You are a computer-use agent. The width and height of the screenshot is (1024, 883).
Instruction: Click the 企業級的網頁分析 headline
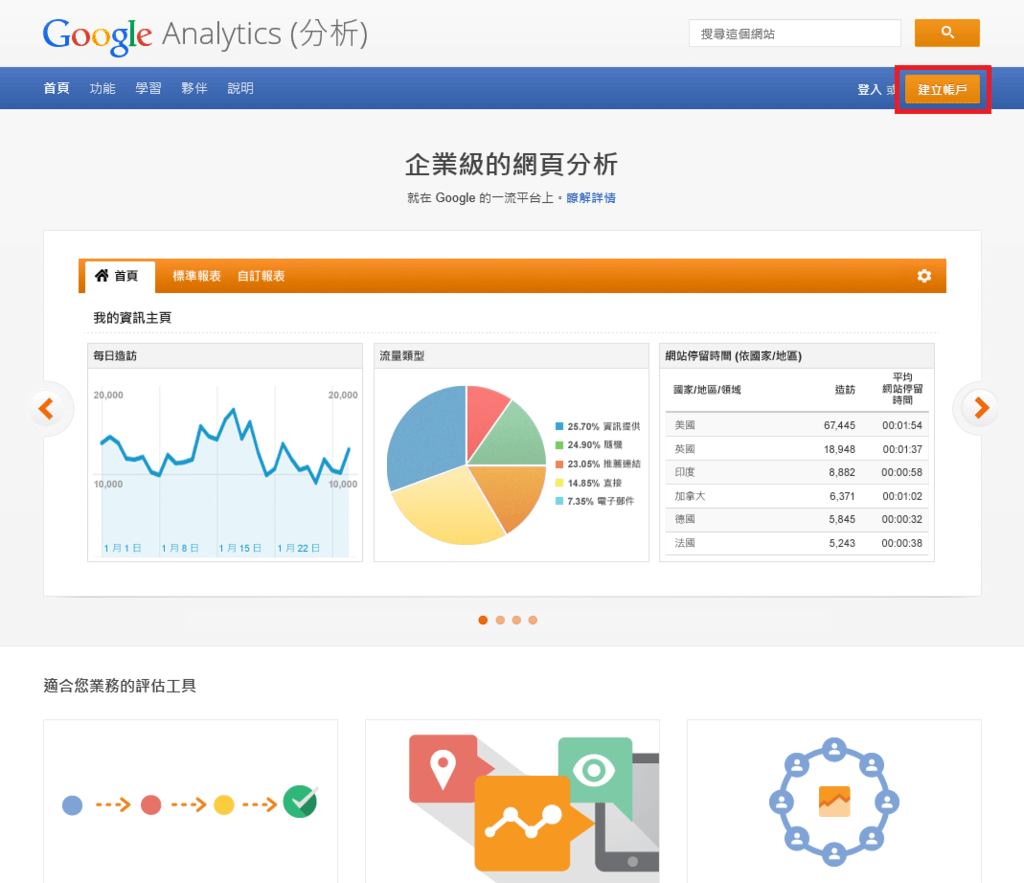[511, 164]
